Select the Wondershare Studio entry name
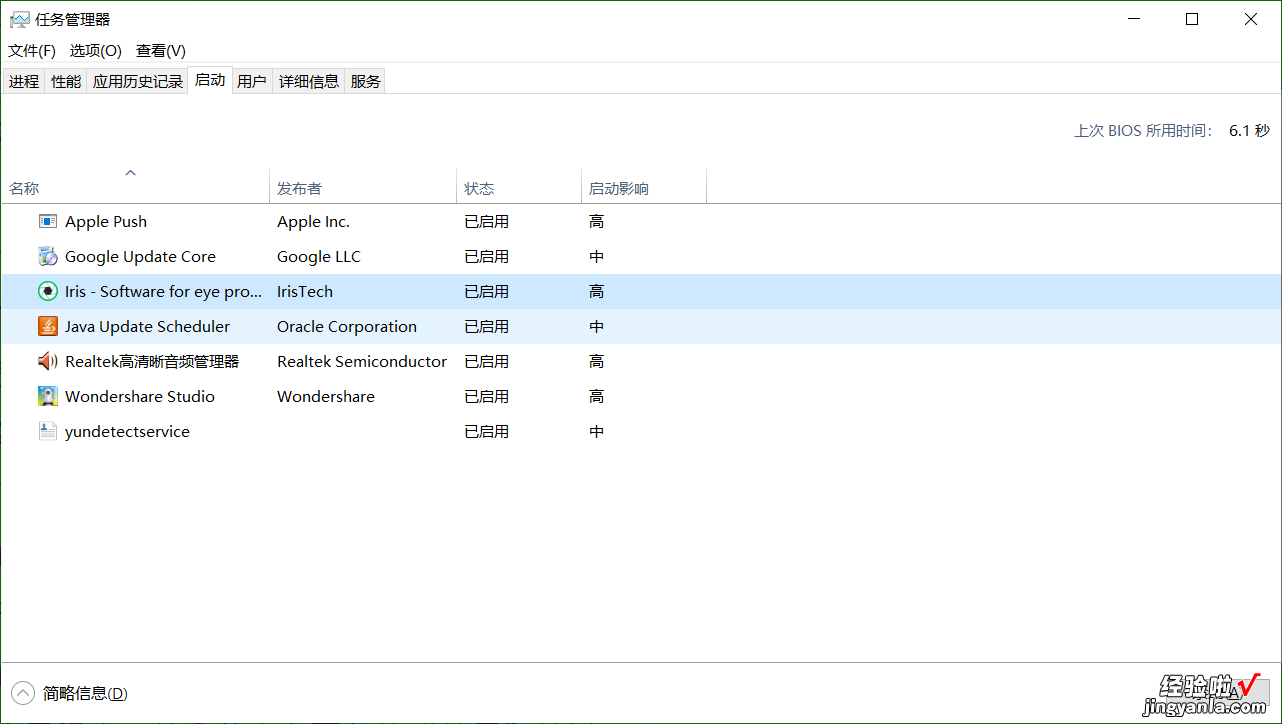Image resolution: width=1282 pixels, height=724 pixels. pyautogui.click(x=140, y=396)
